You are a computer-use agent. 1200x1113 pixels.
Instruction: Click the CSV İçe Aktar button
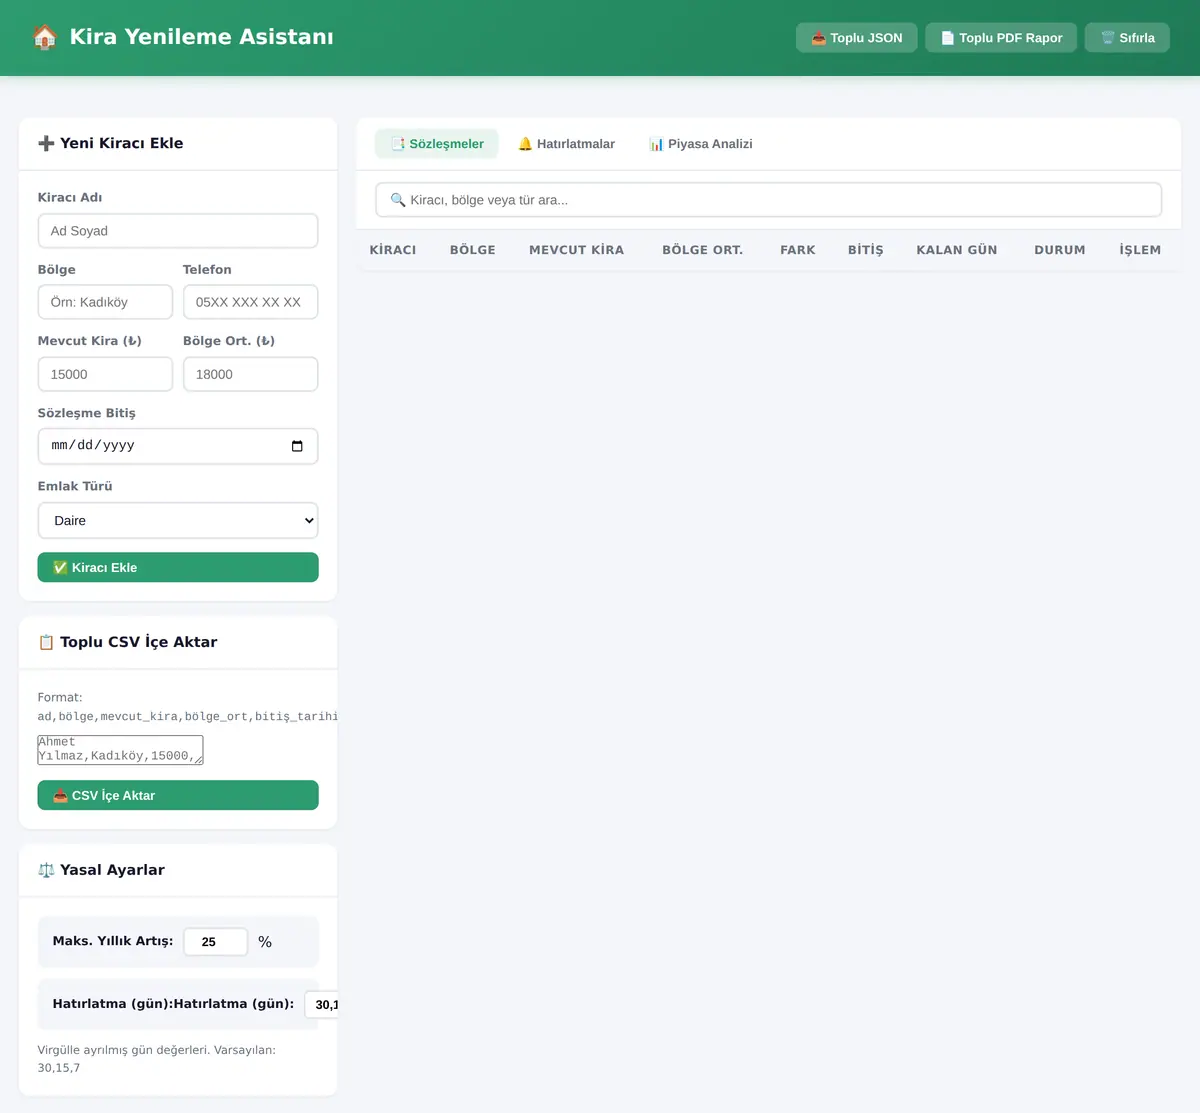tap(178, 795)
